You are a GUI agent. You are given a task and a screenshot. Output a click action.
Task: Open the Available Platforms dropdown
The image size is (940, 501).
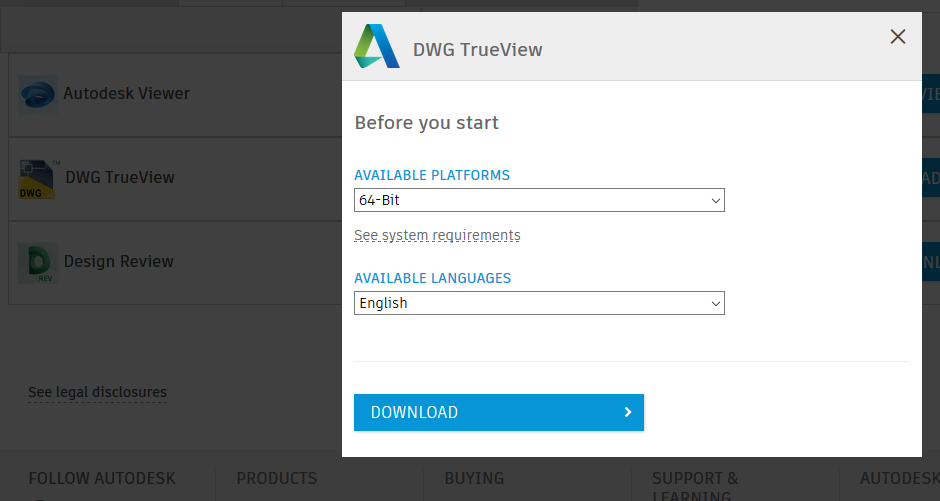(x=539, y=200)
